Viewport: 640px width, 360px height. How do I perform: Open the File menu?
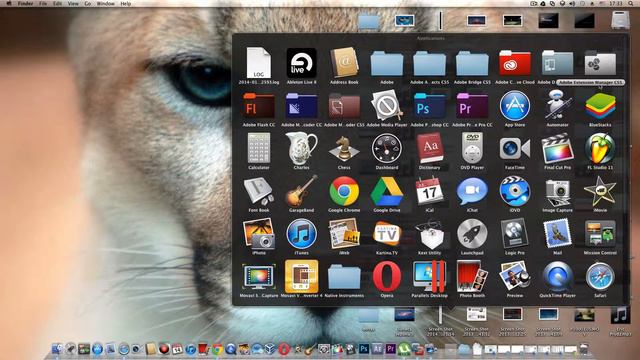point(43,3)
